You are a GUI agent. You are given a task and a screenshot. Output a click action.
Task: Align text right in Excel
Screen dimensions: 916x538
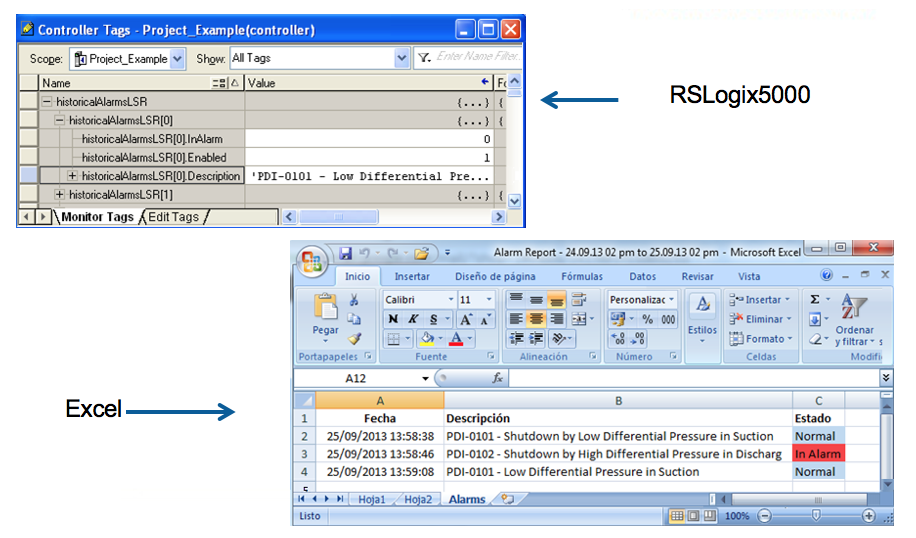coord(556,319)
